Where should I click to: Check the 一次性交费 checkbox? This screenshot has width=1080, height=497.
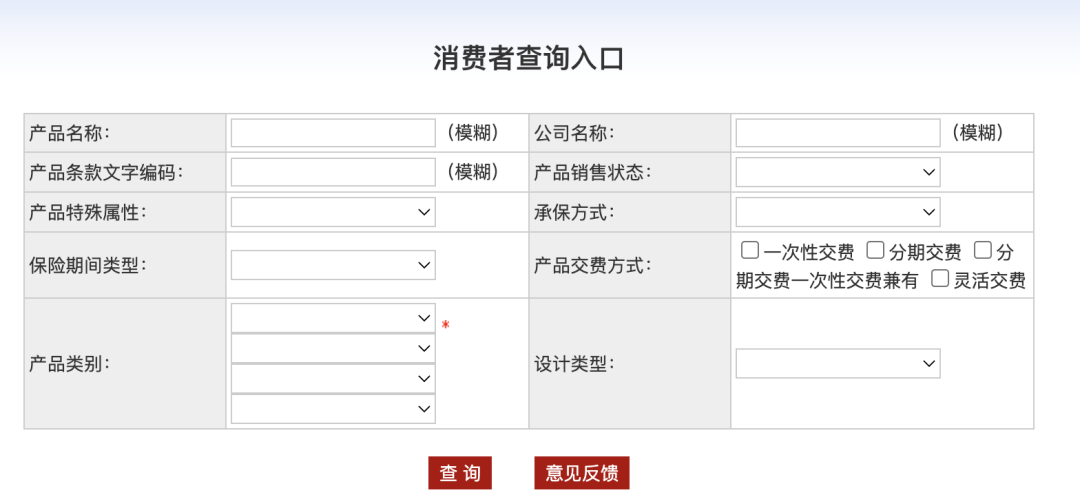coord(749,250)
